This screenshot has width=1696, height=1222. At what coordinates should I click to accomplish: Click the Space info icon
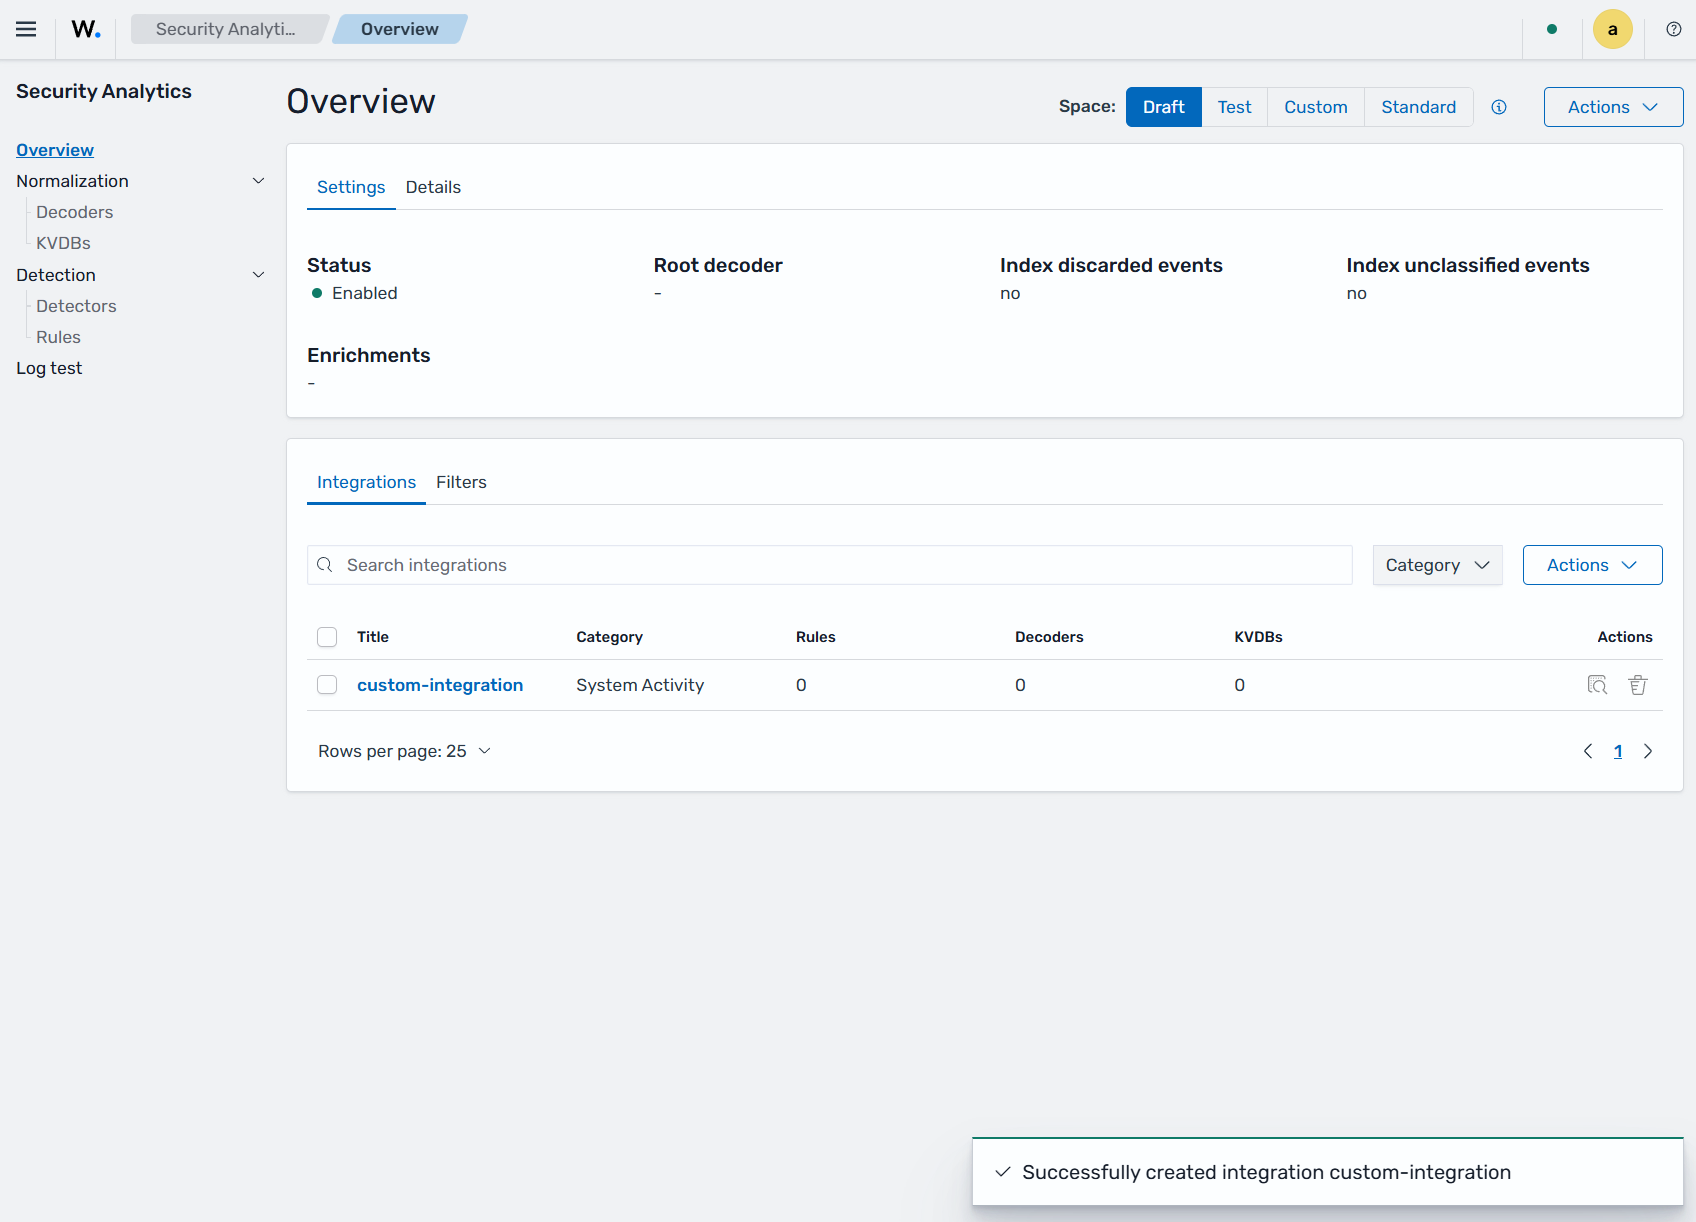click(1499, 107)
